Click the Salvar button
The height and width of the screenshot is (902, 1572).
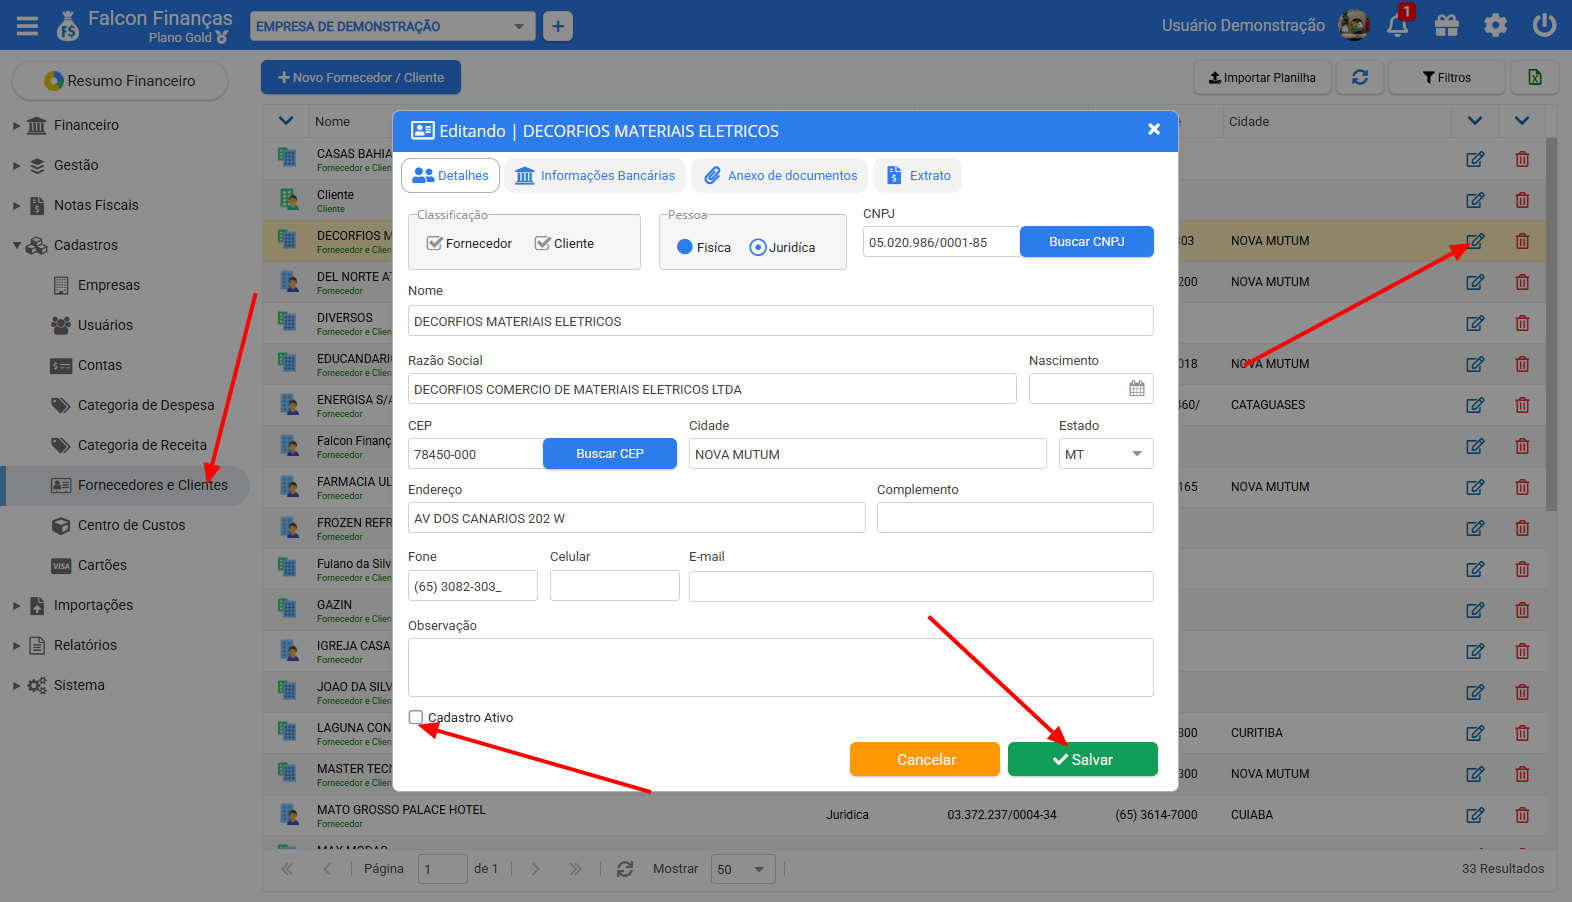point(1082,760)
